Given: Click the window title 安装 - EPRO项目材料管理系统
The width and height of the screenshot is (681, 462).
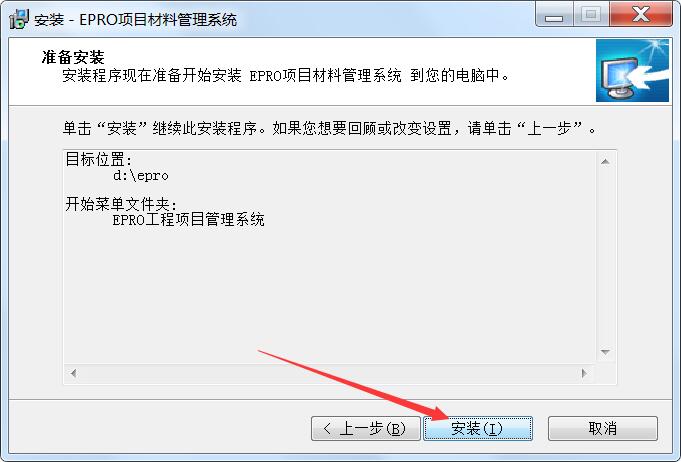Looking at the screenshot, I should [136, 20].
